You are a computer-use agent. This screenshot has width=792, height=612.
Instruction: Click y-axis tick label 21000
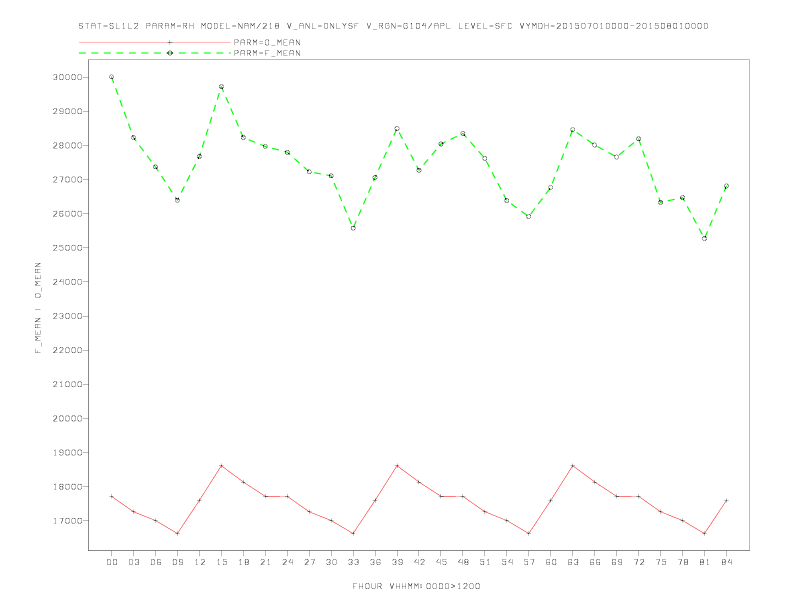coord(67,384)
